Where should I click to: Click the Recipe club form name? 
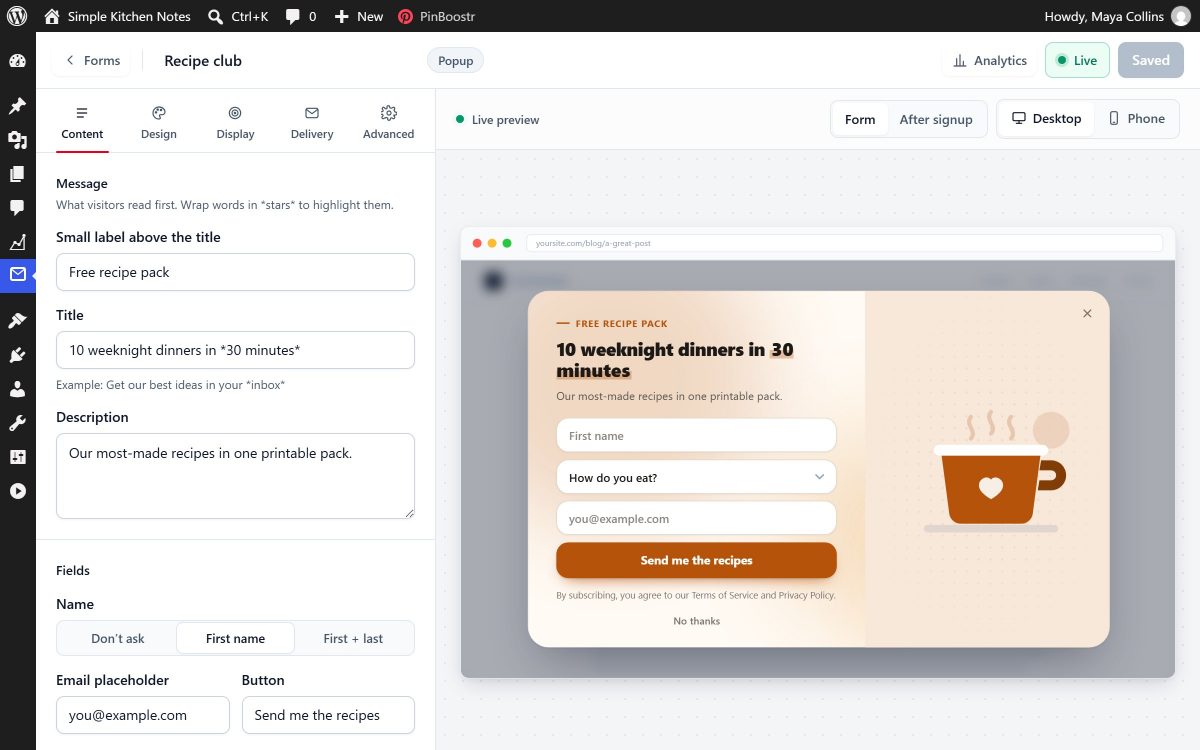[x=203, y=60]
